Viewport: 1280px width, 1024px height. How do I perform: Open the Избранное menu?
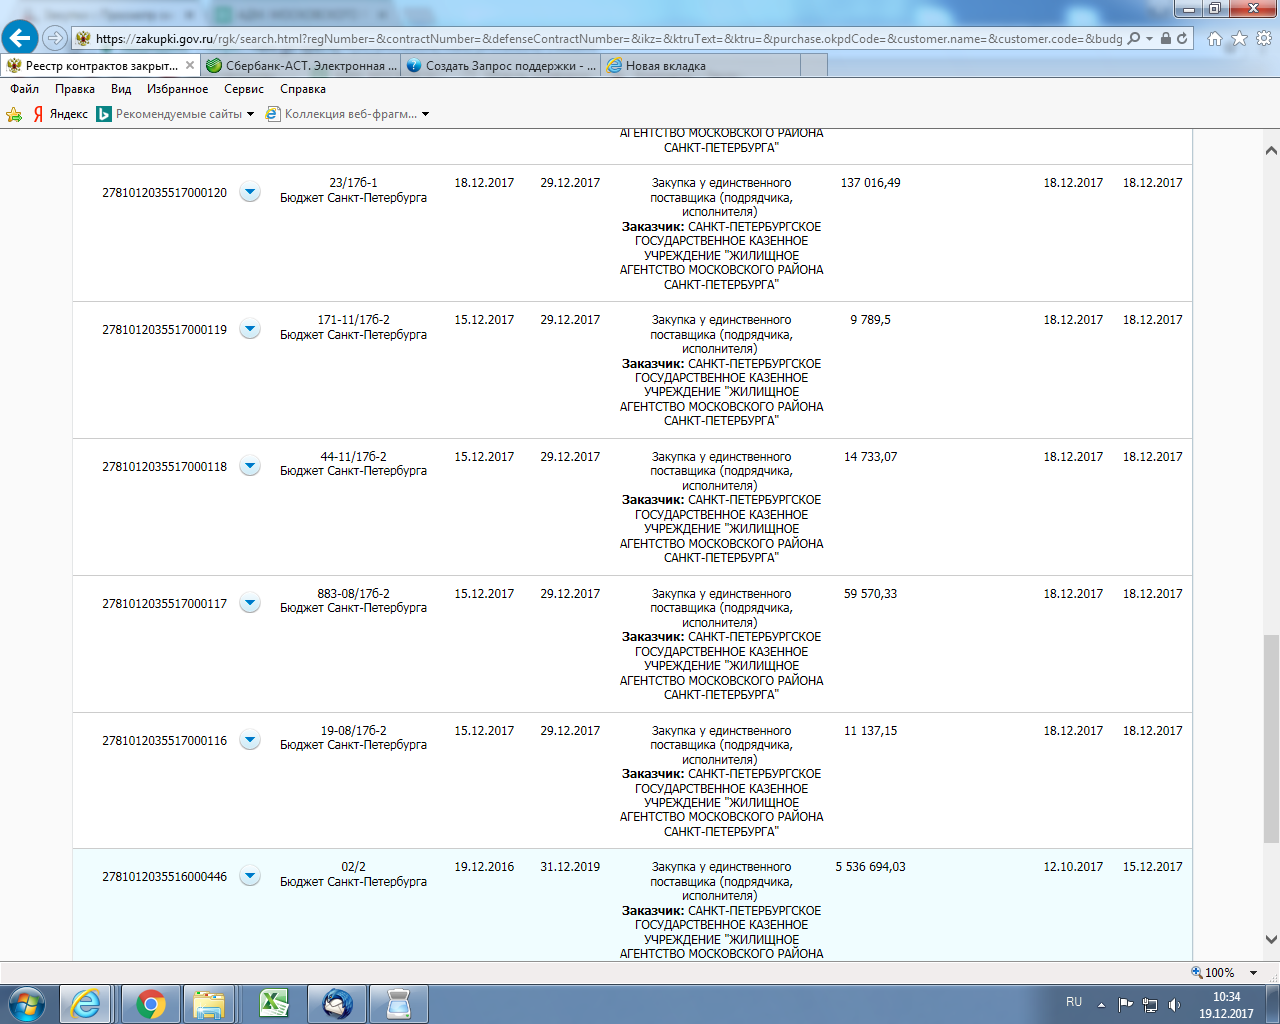tap(178, 89)
